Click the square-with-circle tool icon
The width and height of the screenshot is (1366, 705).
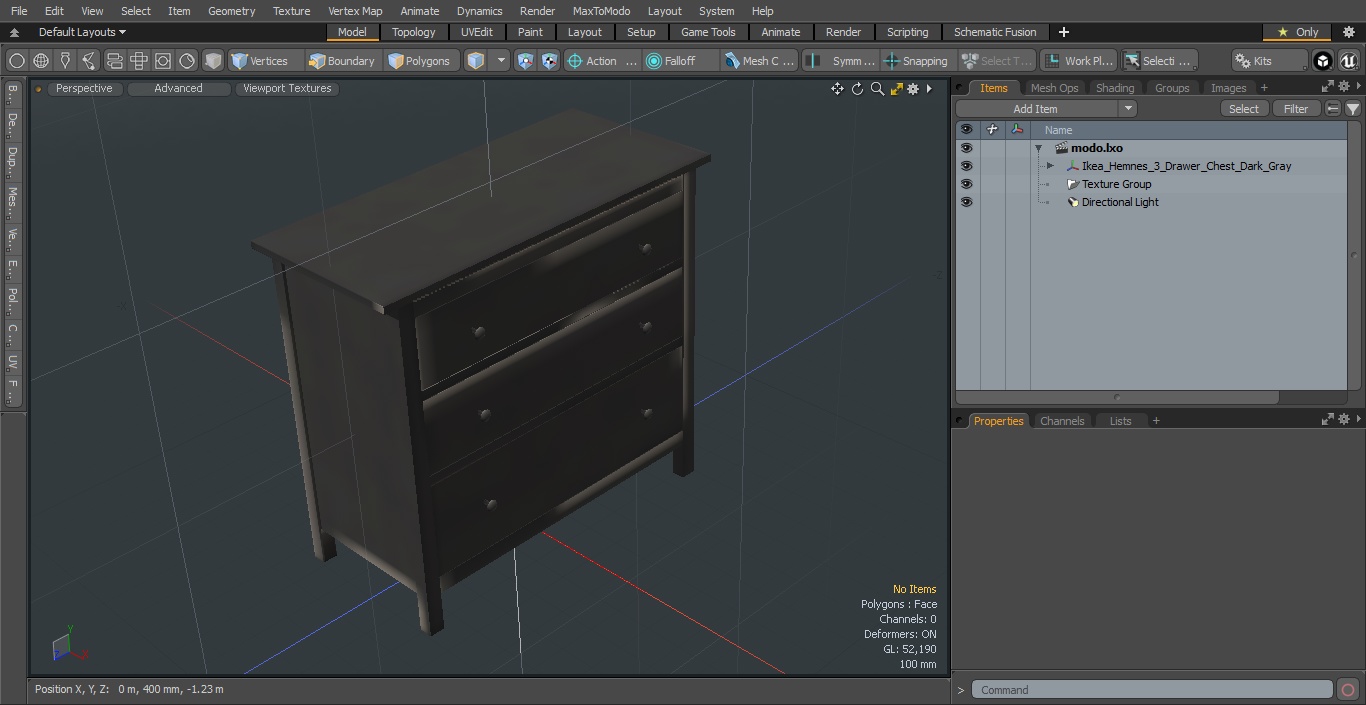tap(163, 61)
